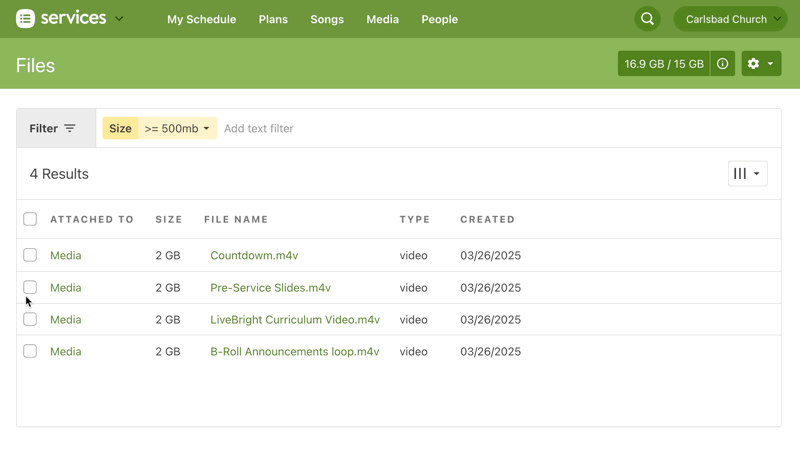Go to My Schedule tab
Viewport: 800px width, 462px height.
pyautogui.click(x=201, y=19)
